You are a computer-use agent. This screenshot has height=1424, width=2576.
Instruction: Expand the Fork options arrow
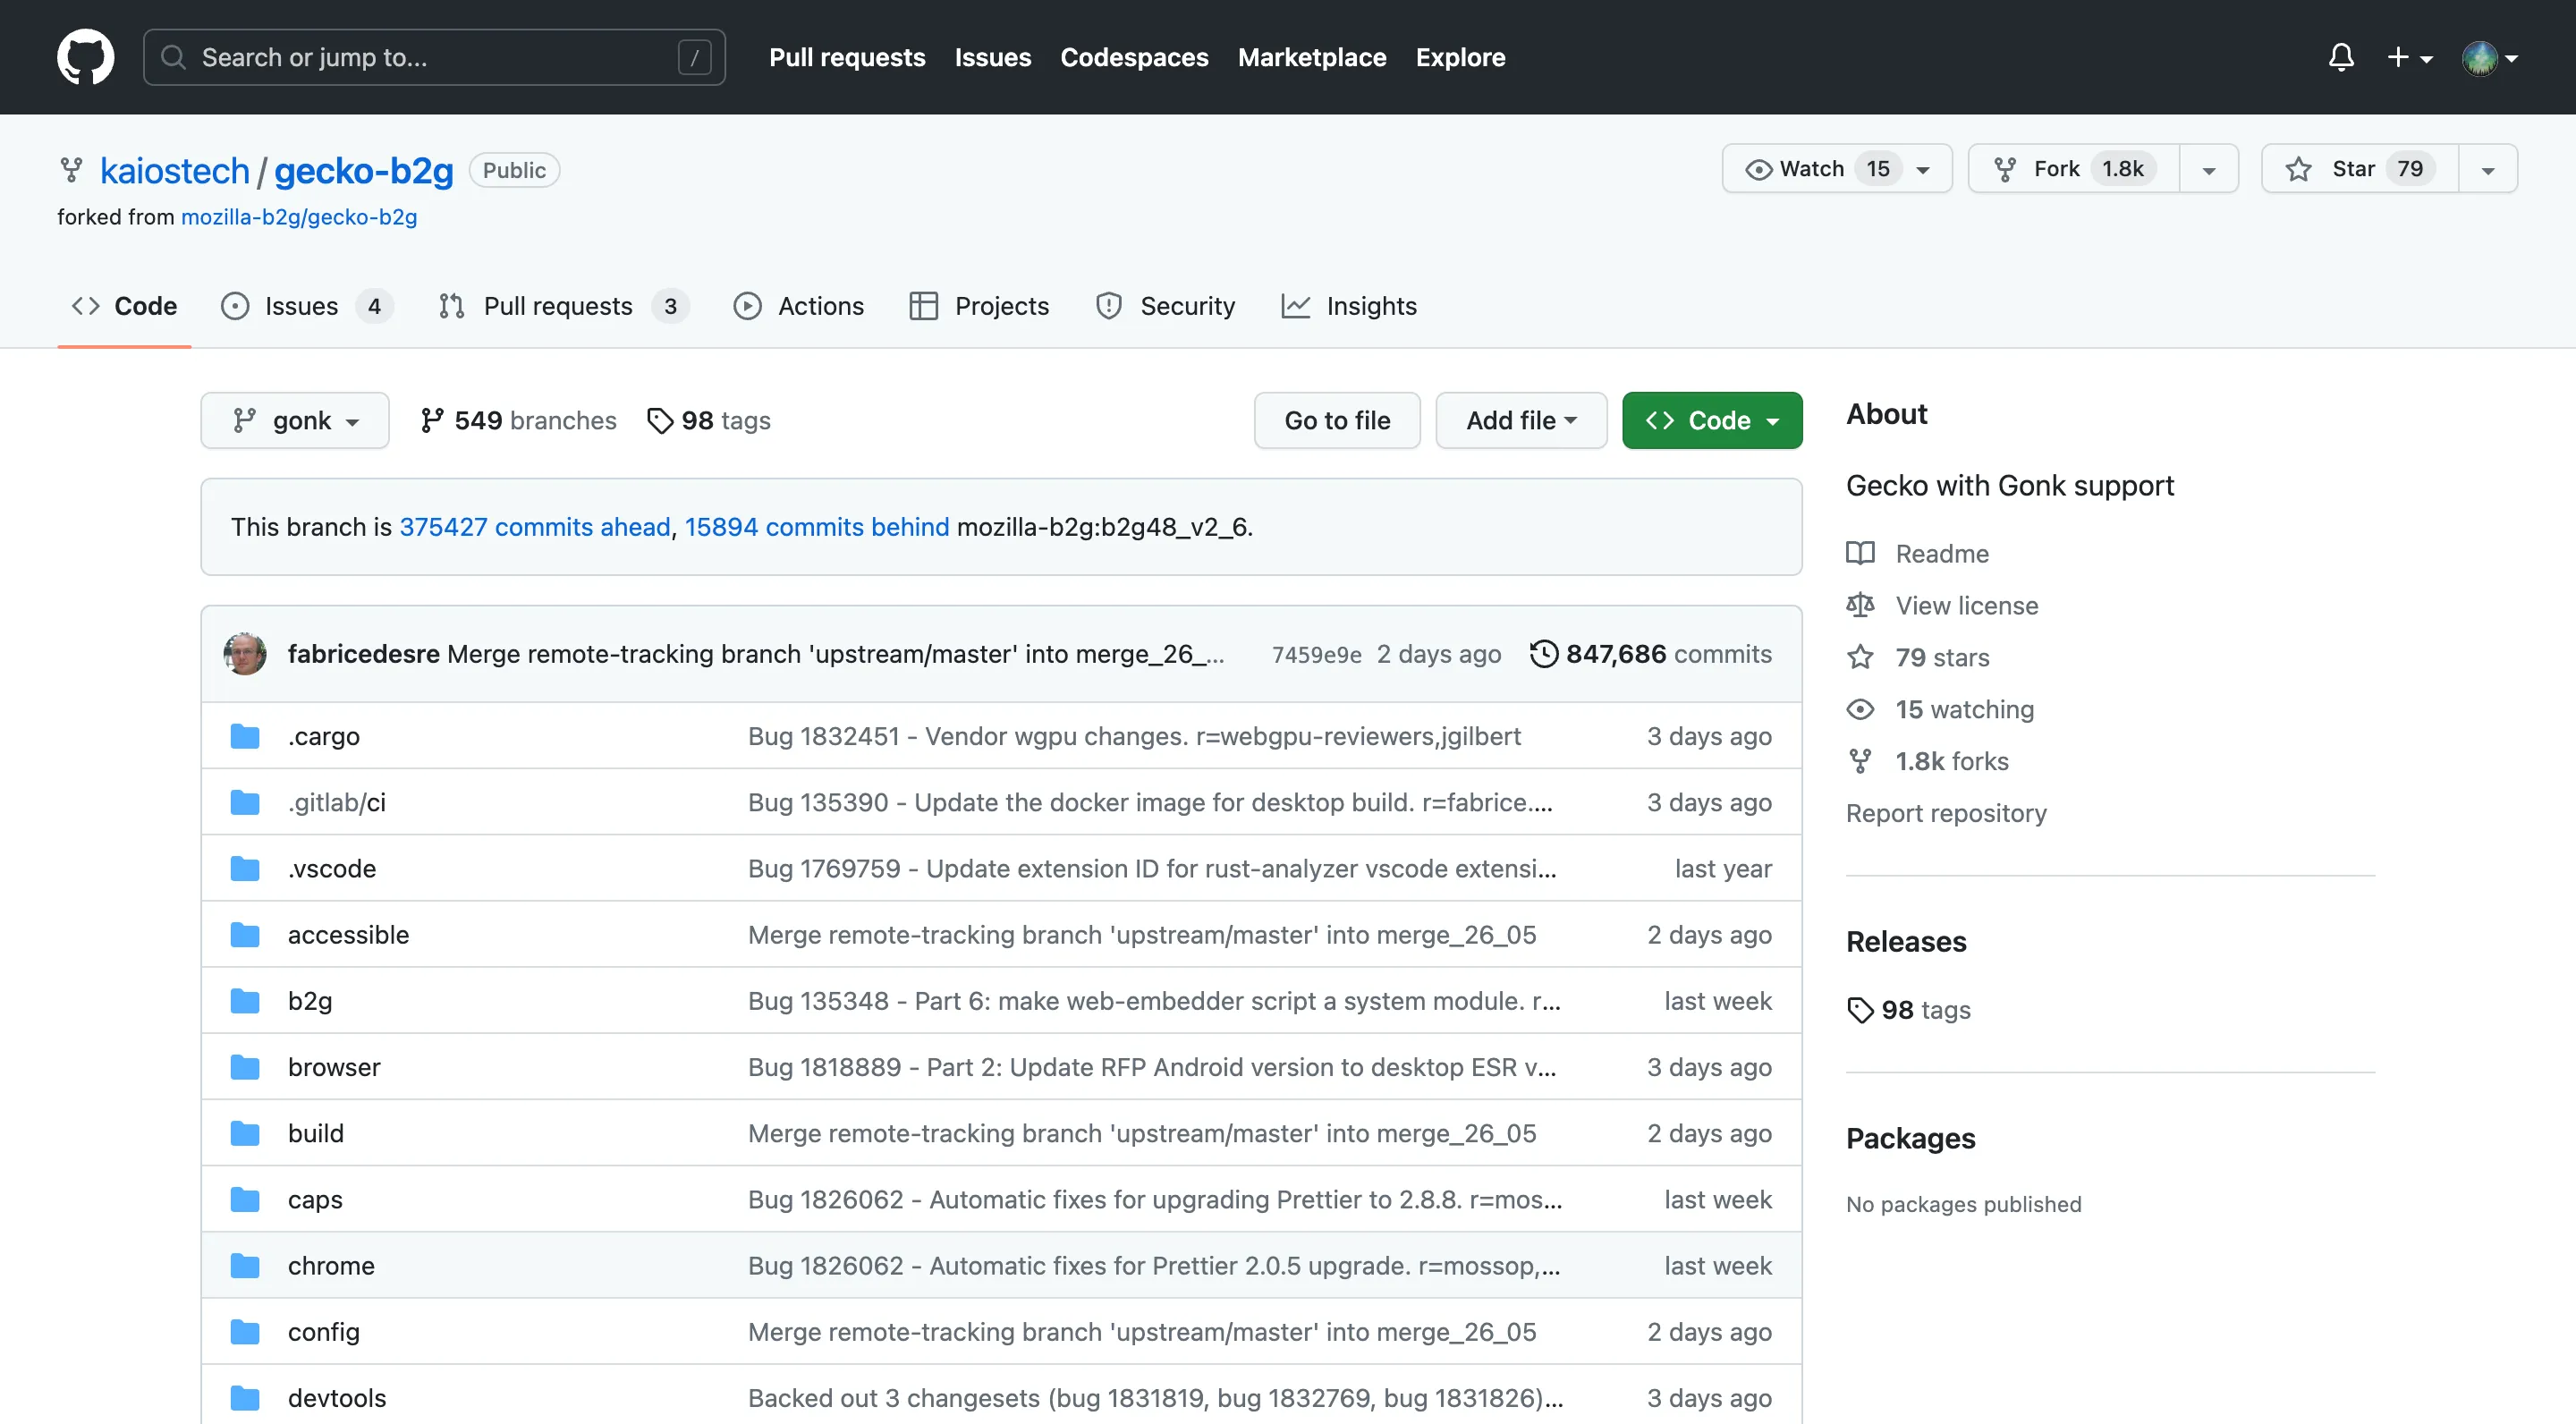[2208, 169]
